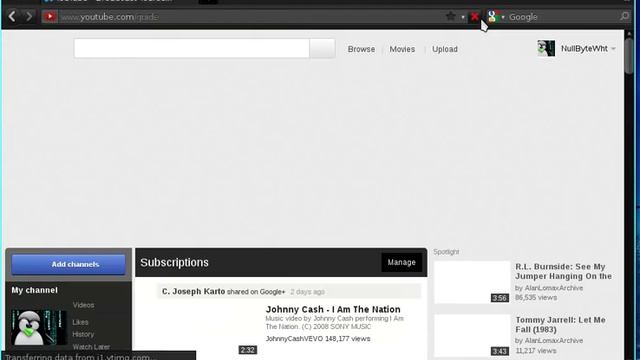Click the YouTube site icon in address bar
The image size is (640, 360).
[x=50, y=17]
